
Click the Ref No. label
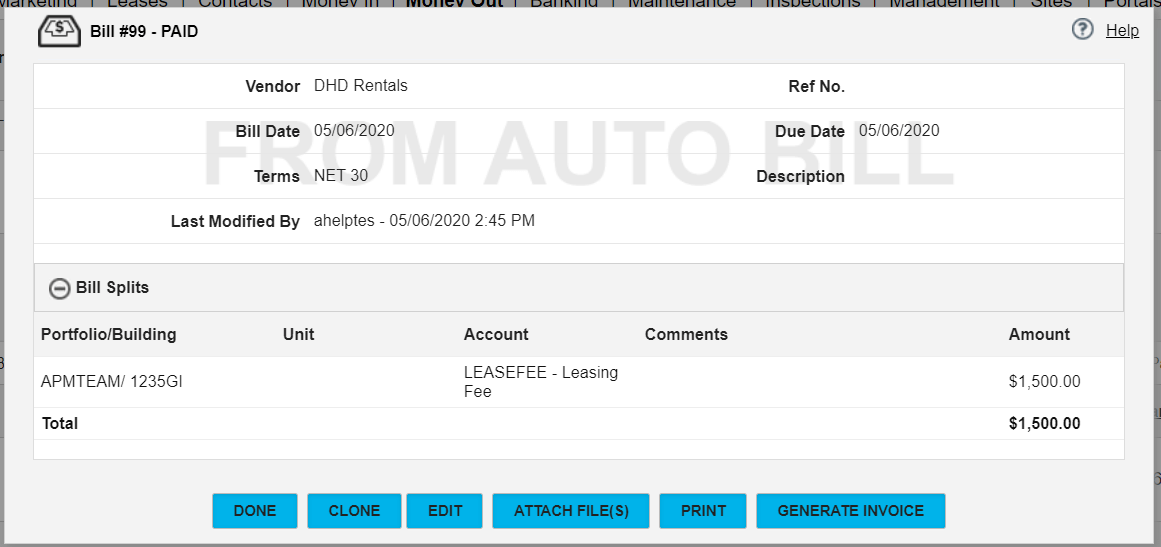(817, 87)
